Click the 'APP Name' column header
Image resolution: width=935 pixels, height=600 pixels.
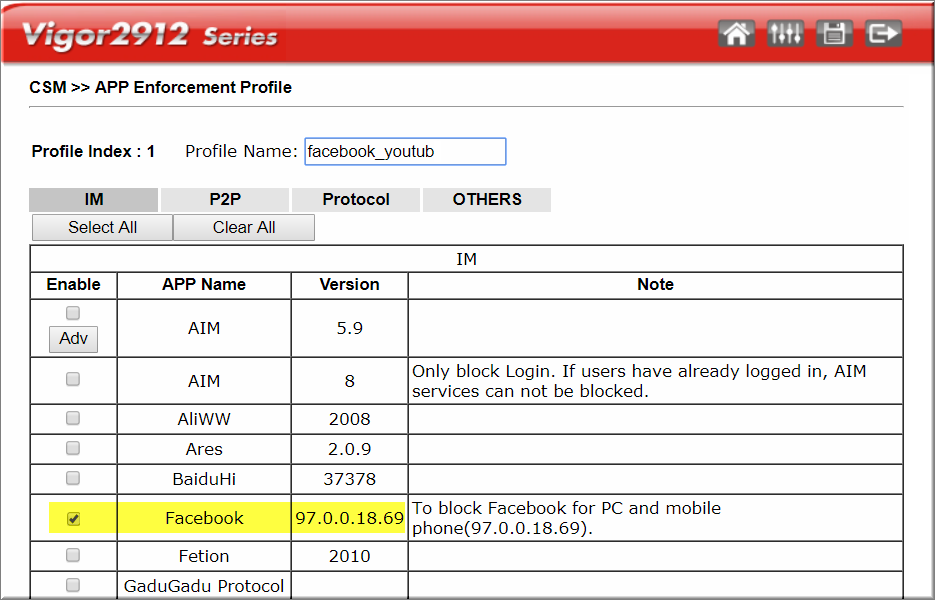(x=204, y=284)
